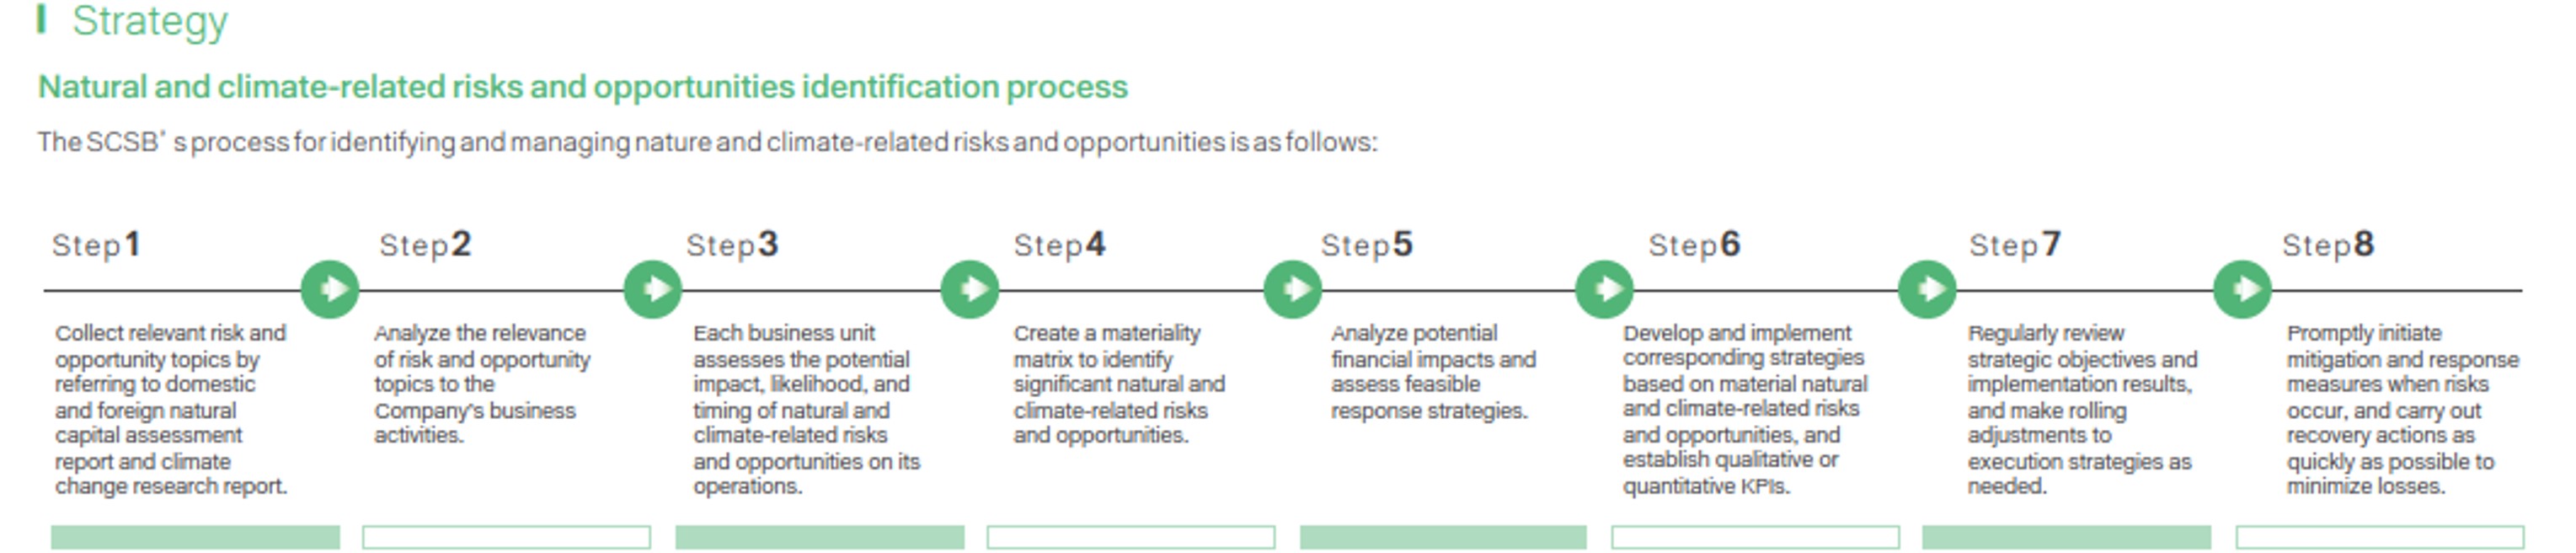Click the risks and opportunities identification process subtitle

(582, 87)
